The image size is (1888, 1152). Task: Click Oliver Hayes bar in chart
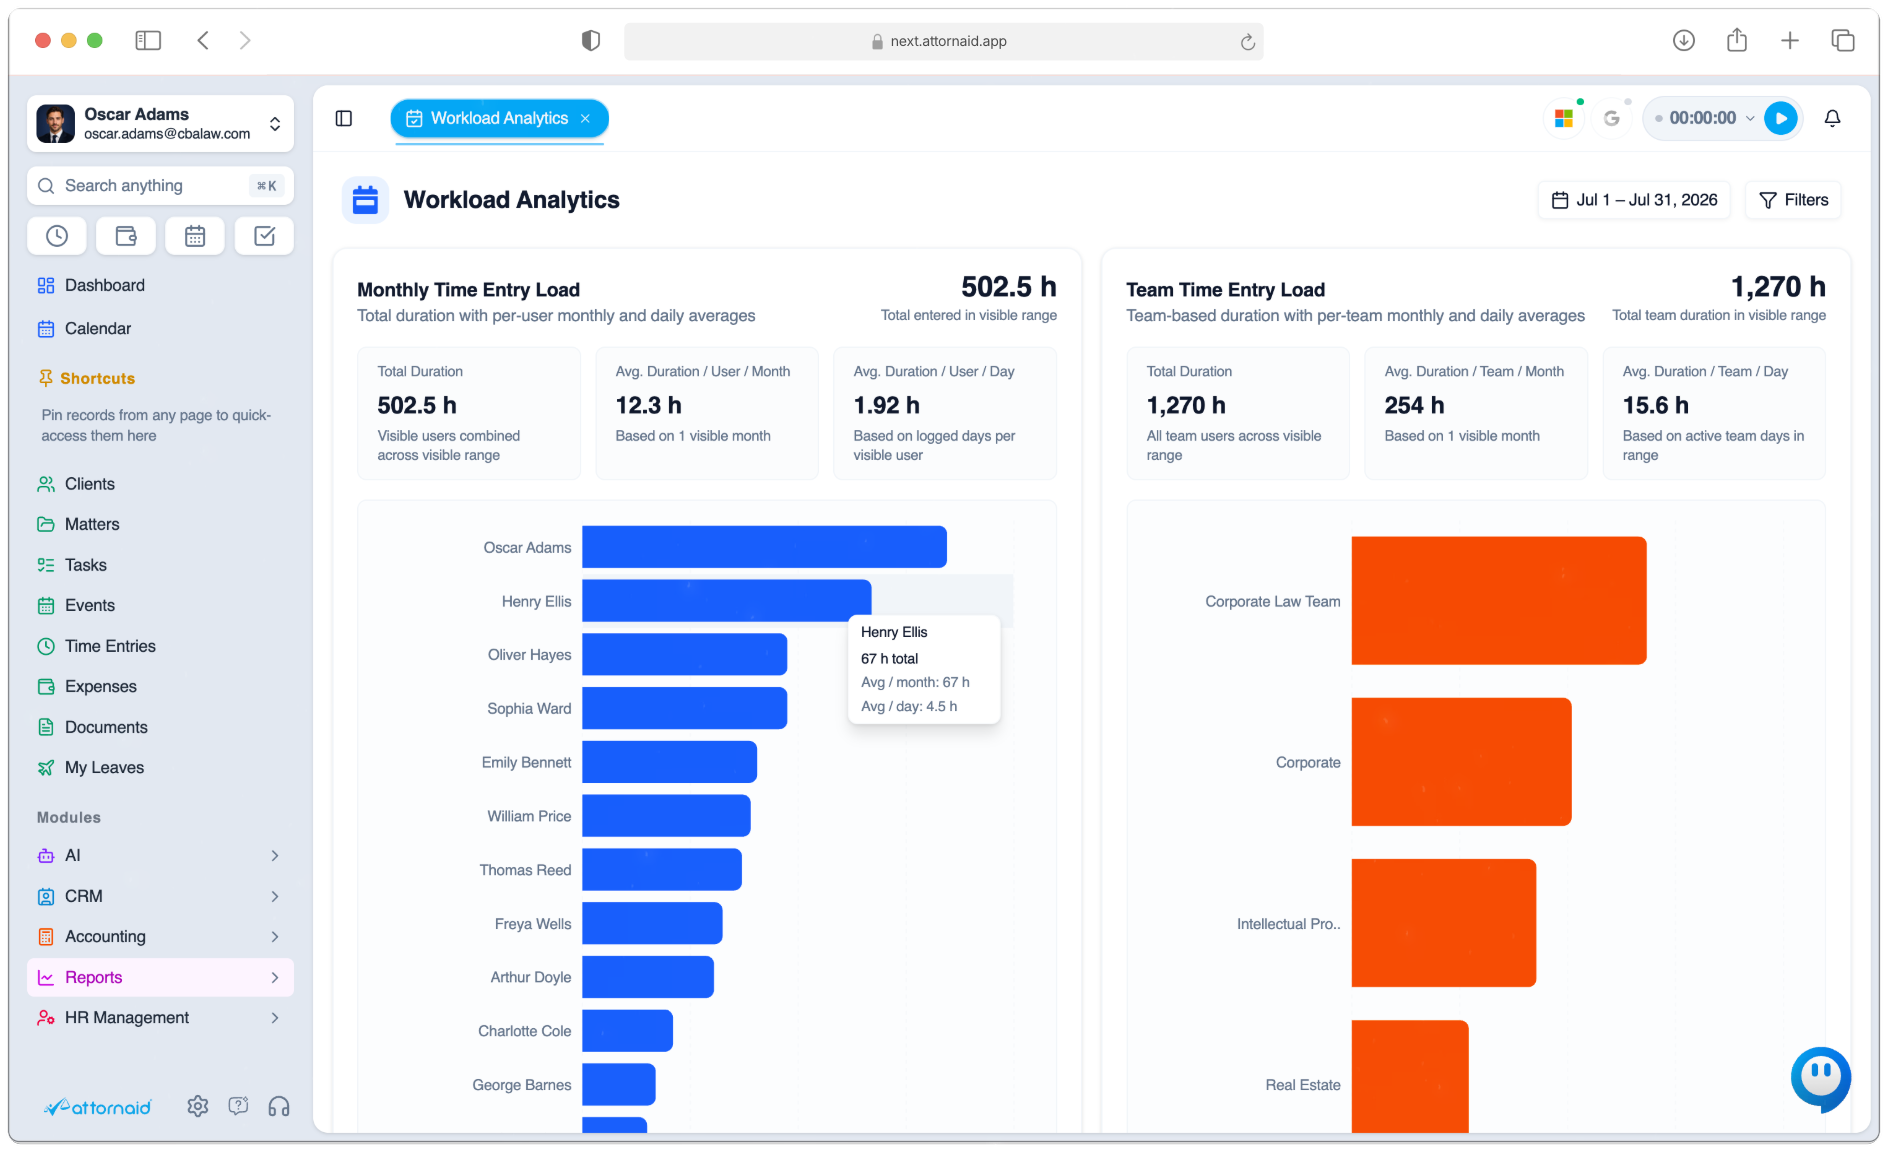click(684, 654)
